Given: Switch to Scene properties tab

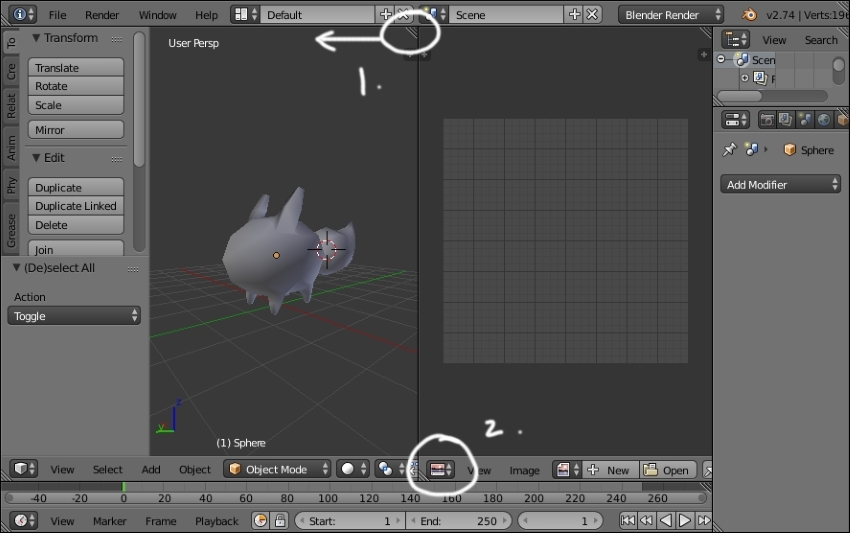Looking at the screenshot, I should [804, 120].
